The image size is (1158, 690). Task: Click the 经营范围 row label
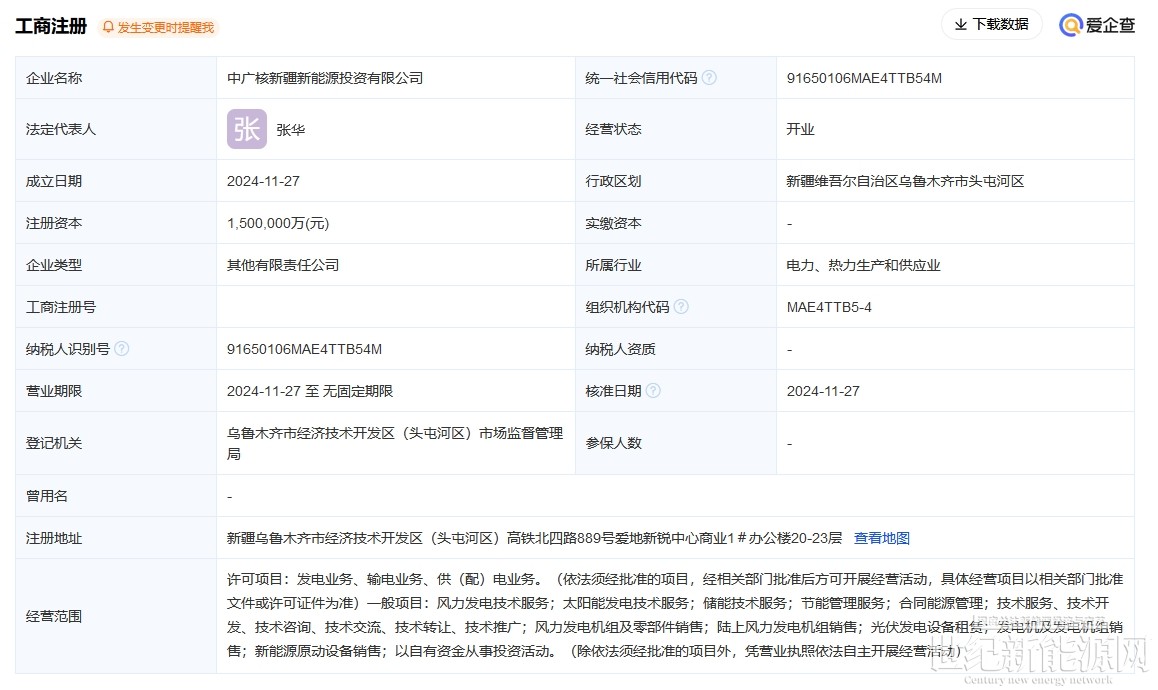point(54,616)
